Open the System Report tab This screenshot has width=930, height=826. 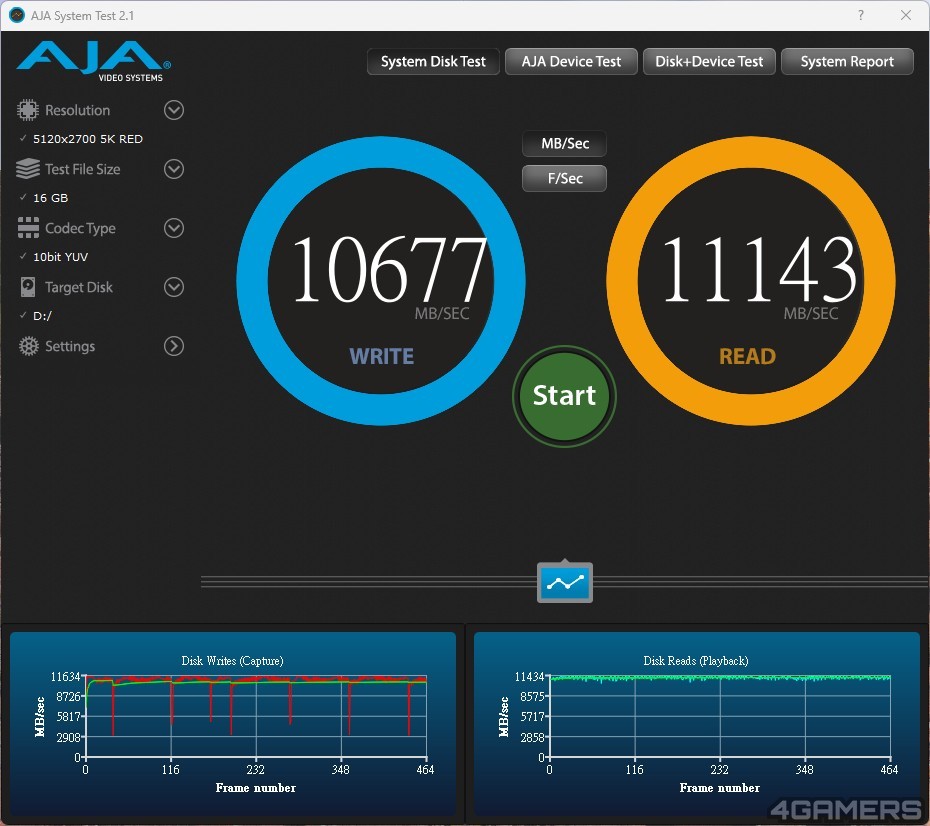click(x=847, y=62)
